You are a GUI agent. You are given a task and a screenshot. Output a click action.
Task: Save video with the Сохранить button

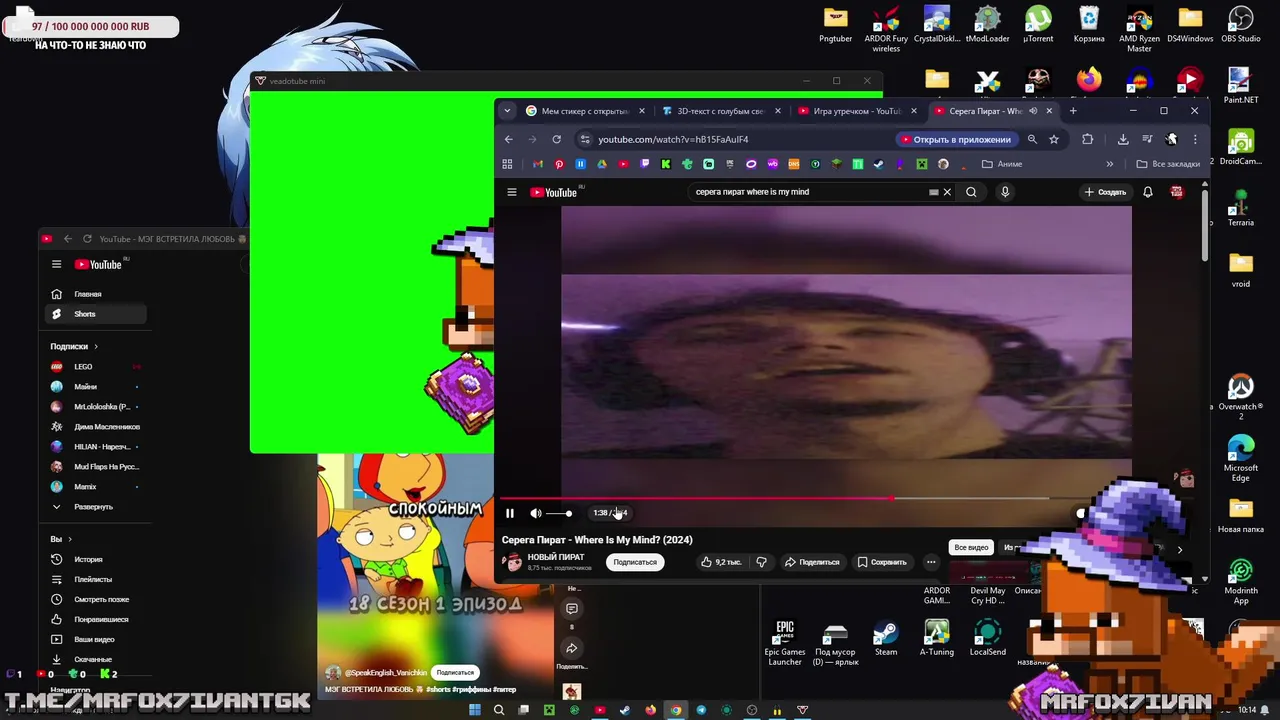click(882, 562)
